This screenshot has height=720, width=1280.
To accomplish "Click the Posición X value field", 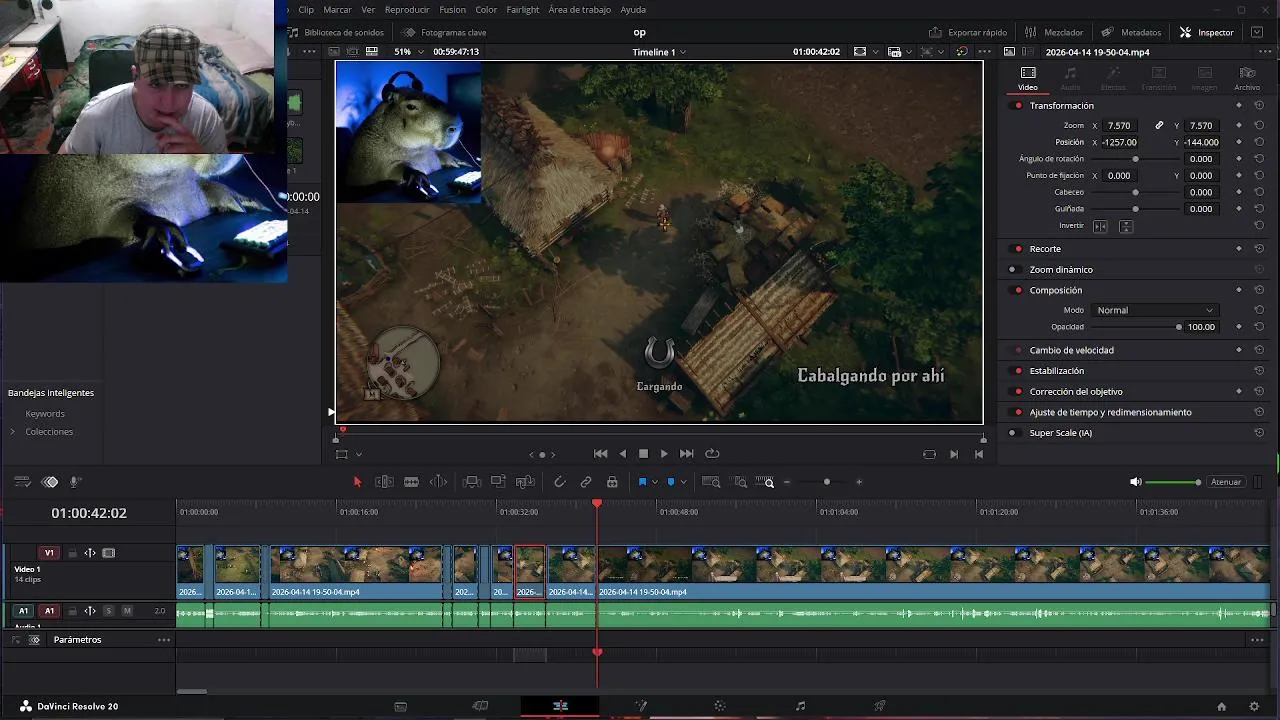I will [1120, 143].
